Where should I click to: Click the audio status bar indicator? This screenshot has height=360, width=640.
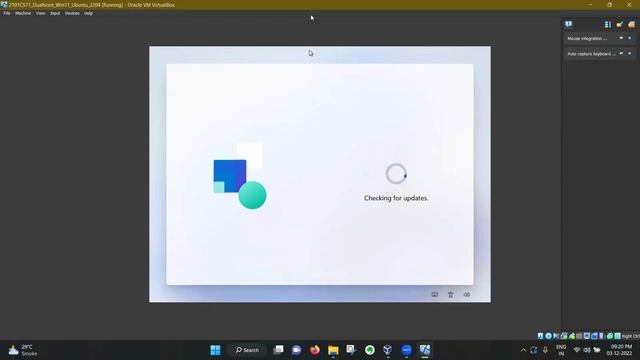click(556, 336)
